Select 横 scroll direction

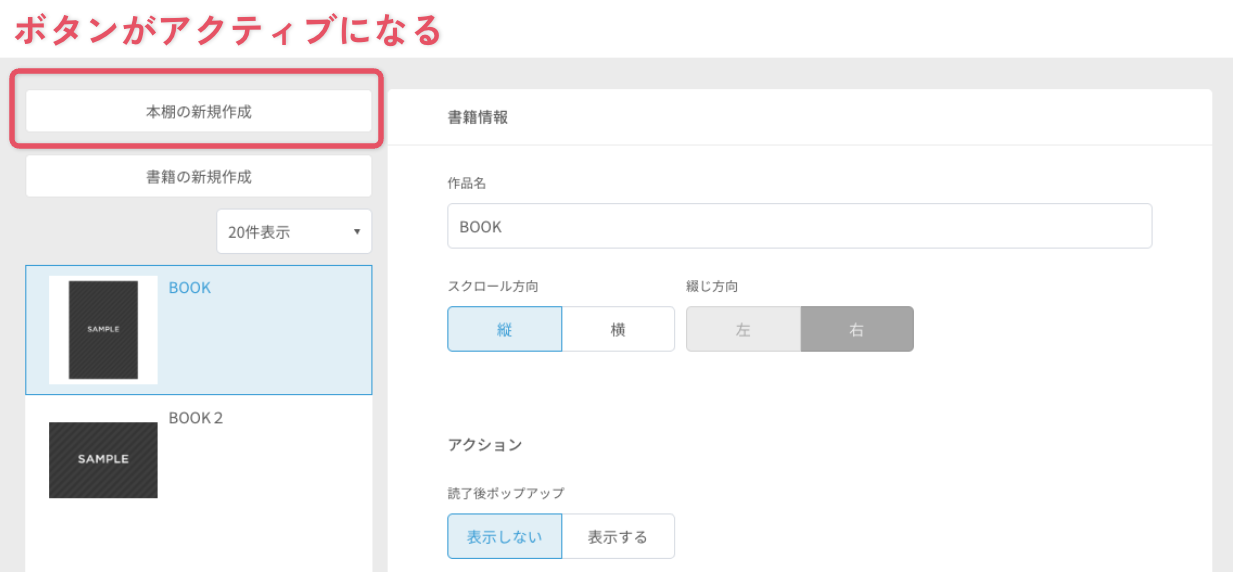pyautogui.click(x=618, y=329)
